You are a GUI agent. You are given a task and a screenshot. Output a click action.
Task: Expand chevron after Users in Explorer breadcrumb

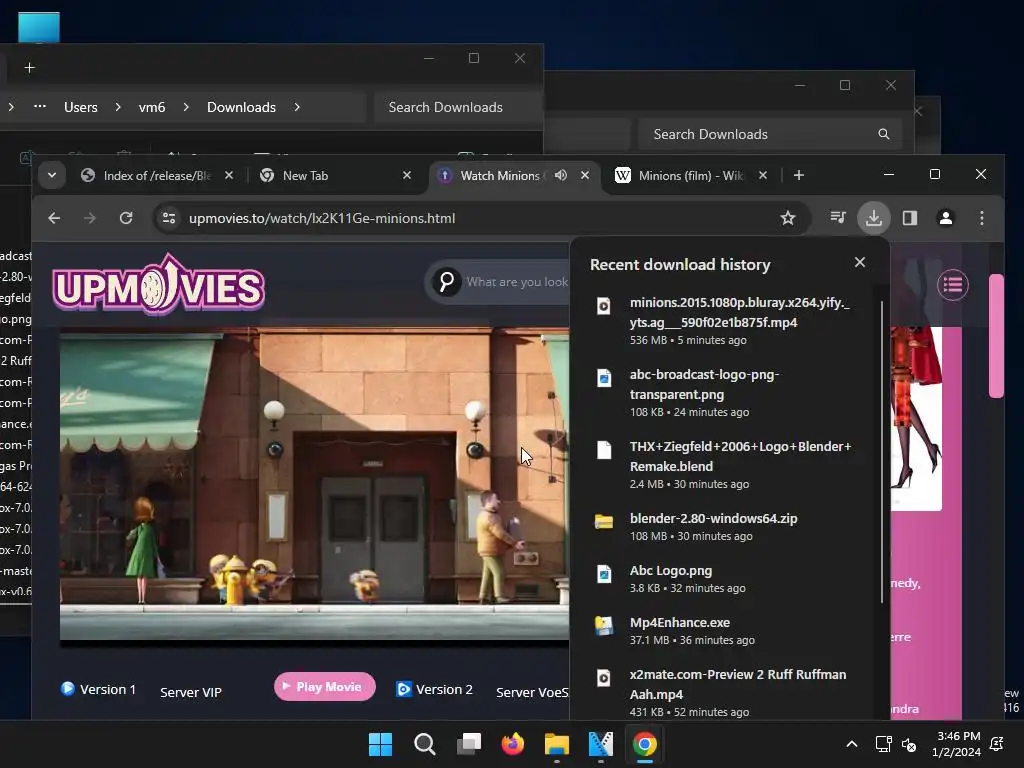click(118, 107)
